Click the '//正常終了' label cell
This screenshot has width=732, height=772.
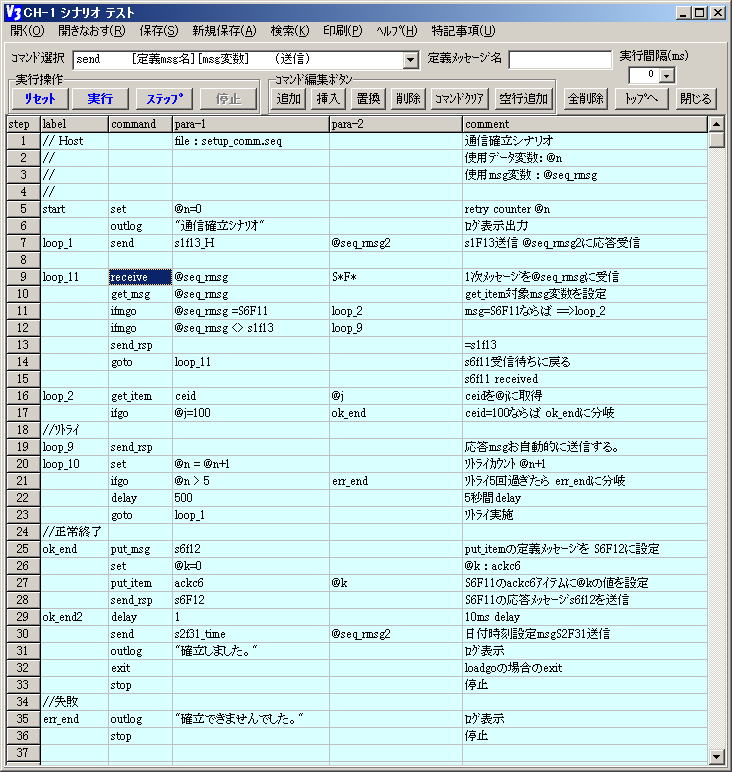(x=74, y=532)
